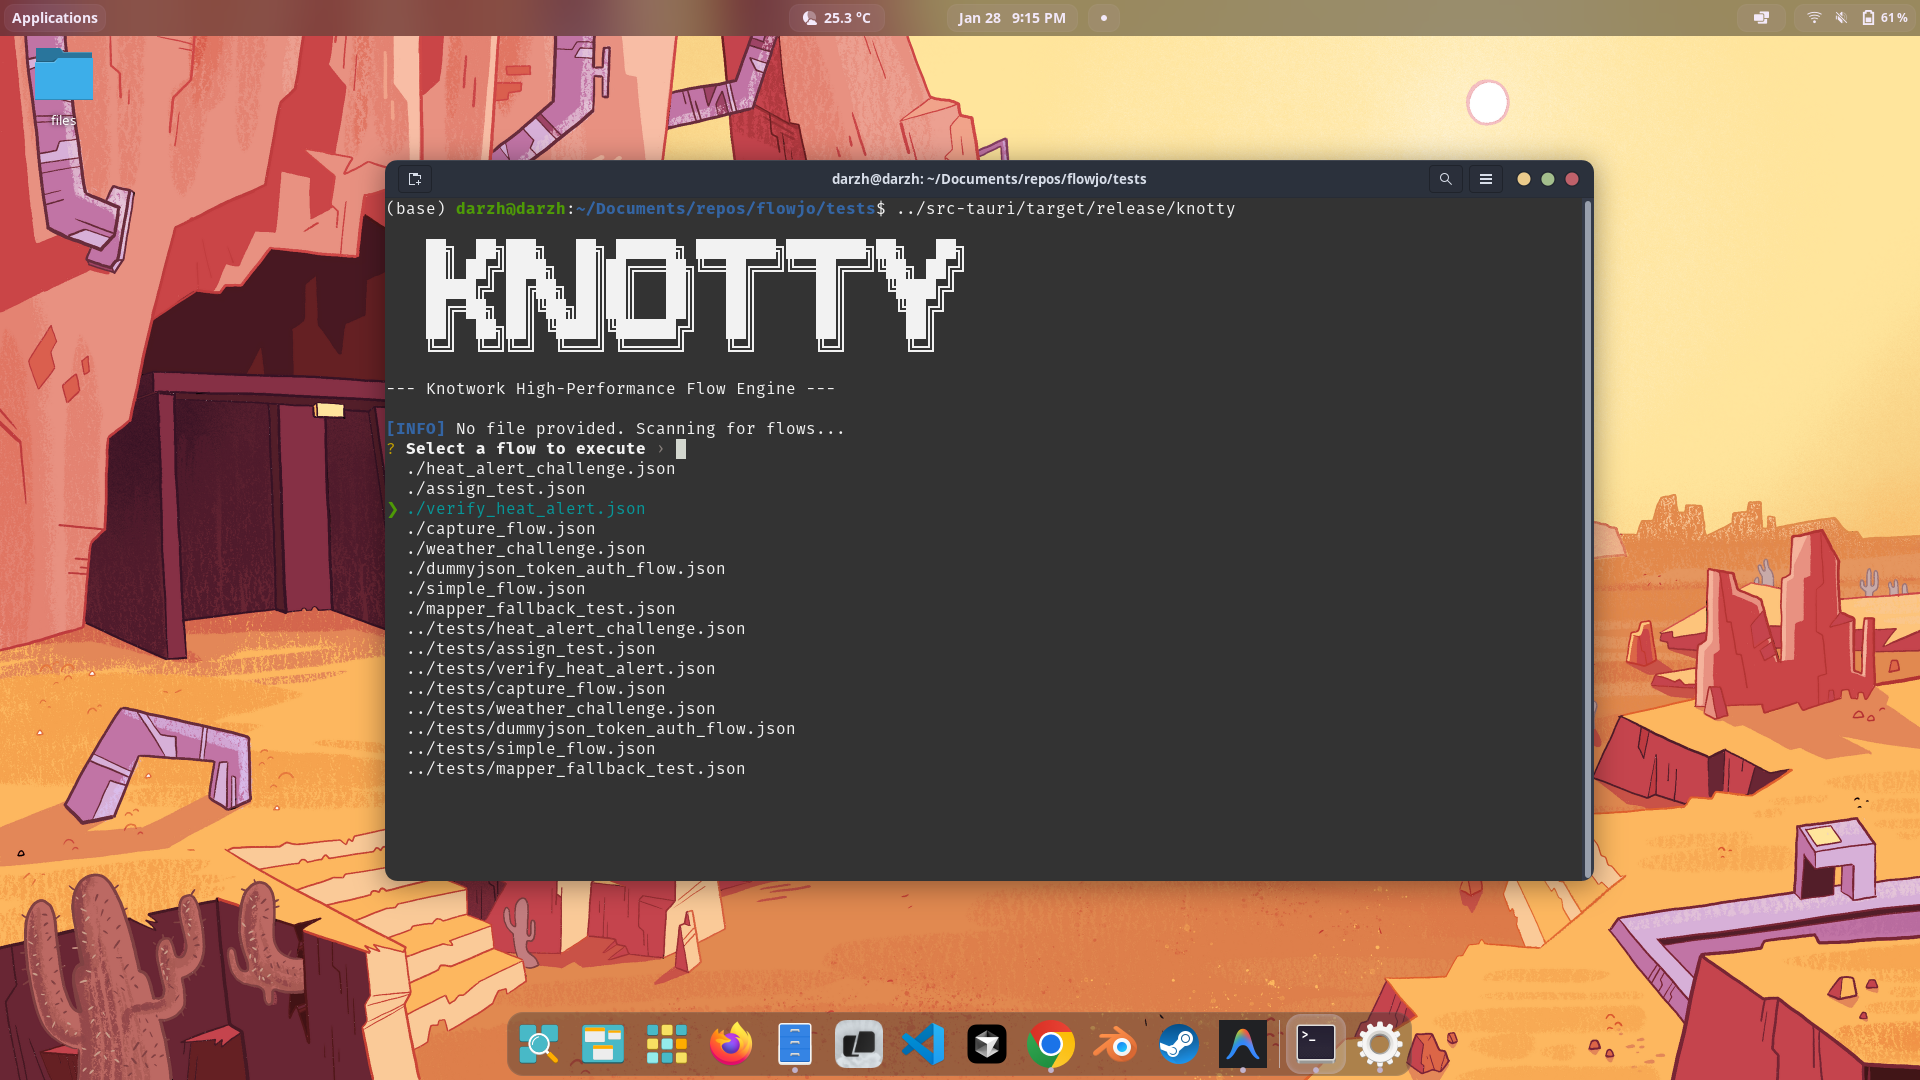Select the verify_heat_alert.json flow
Screen dimensions: 1920x1080
tap(525, 508)
